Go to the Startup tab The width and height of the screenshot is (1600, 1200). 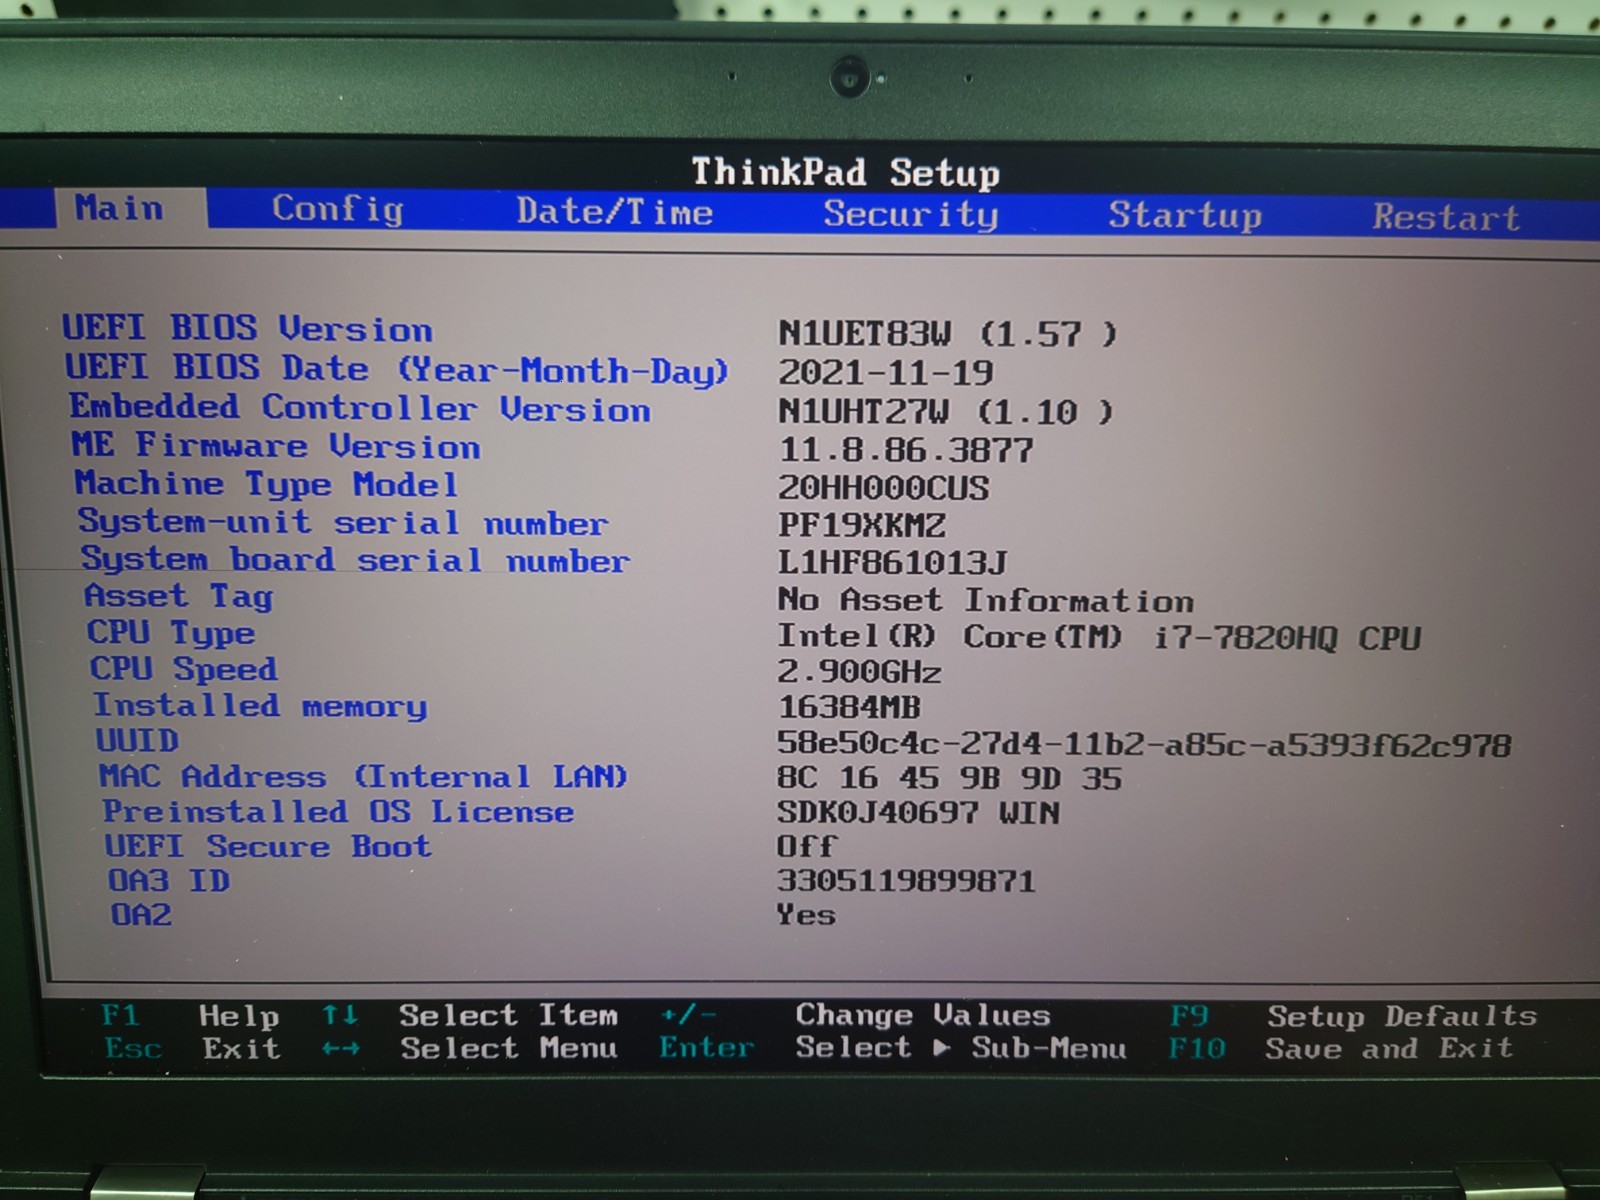click(1185, 215)
